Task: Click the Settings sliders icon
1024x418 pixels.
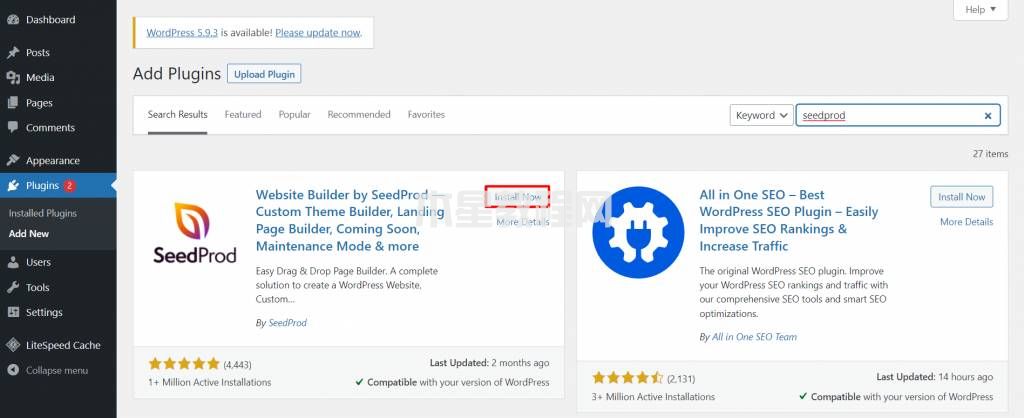Action: click(13, 312)
